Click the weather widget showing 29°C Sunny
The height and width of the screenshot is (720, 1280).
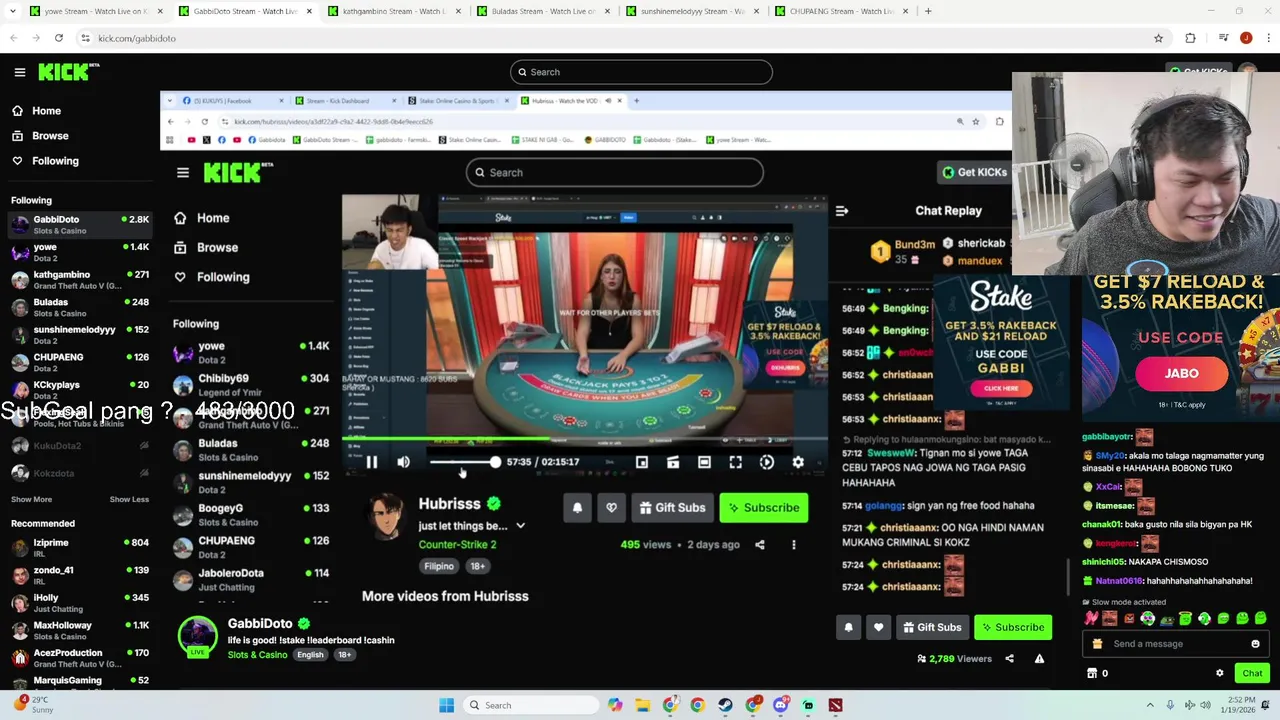32,705
